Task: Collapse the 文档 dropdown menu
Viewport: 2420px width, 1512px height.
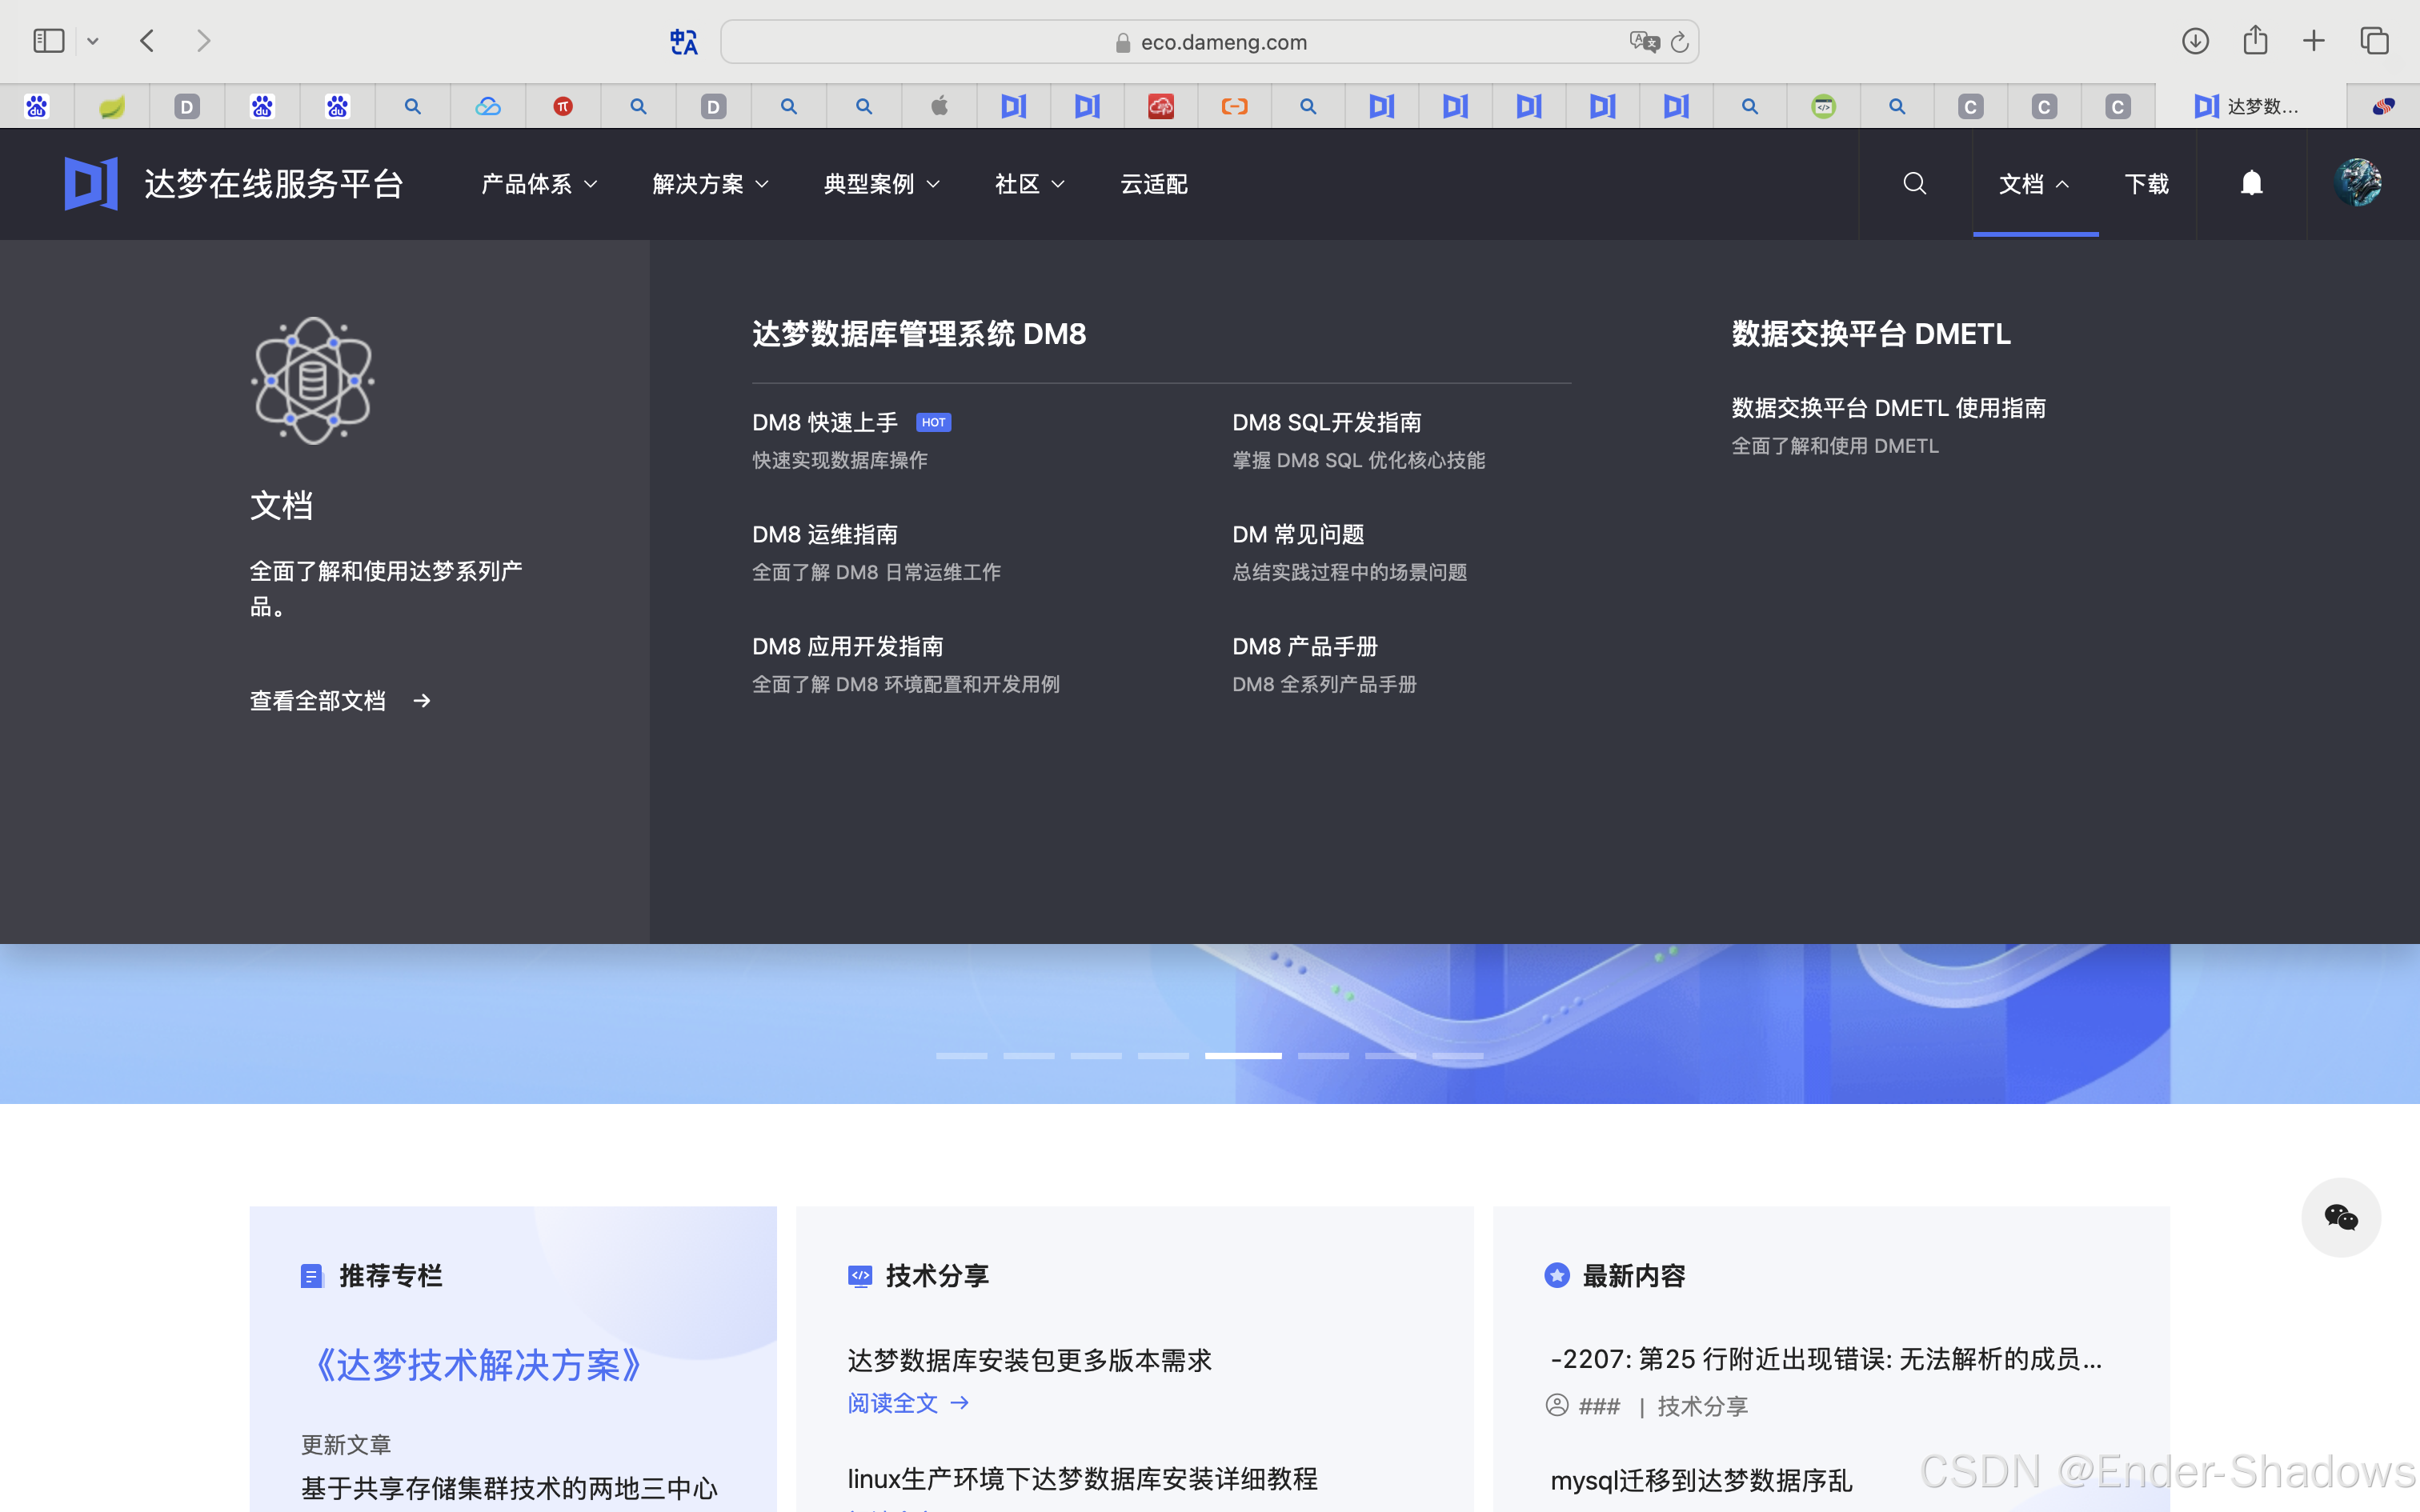Action: tap(2034, 184)
